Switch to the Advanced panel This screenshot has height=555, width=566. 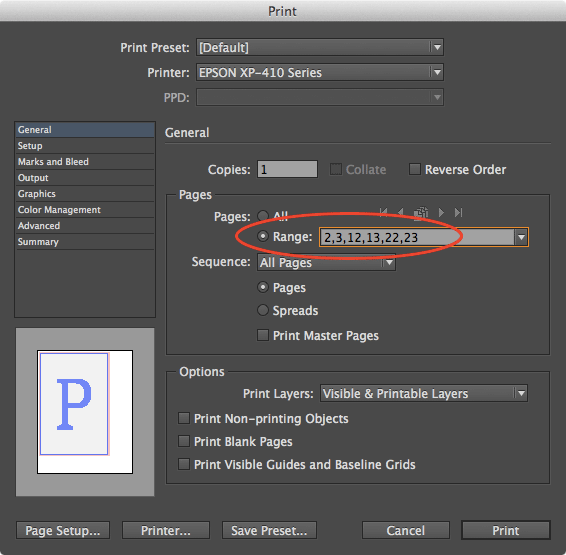(x=85, y=226)
